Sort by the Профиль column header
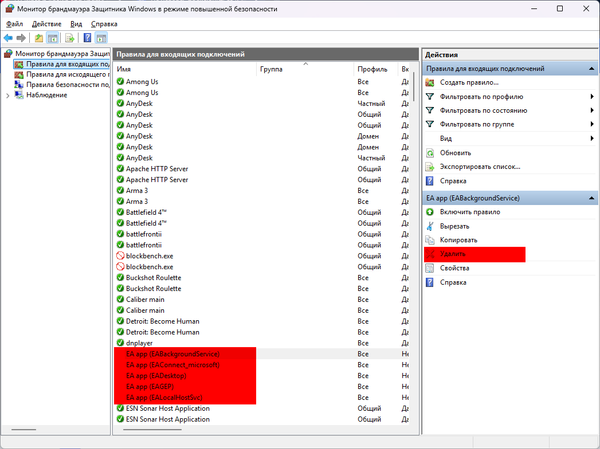 coord(376,69)
